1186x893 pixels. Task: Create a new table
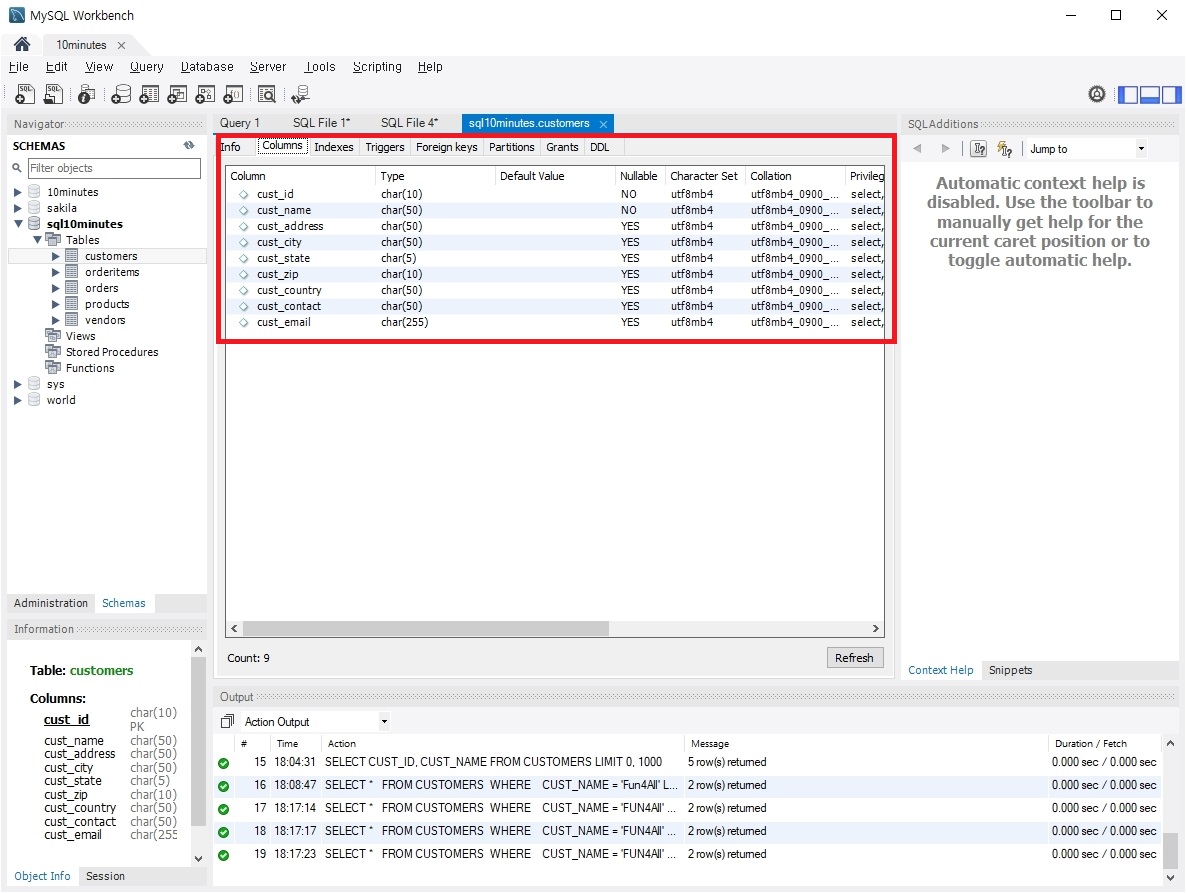(x=149, y=94)
